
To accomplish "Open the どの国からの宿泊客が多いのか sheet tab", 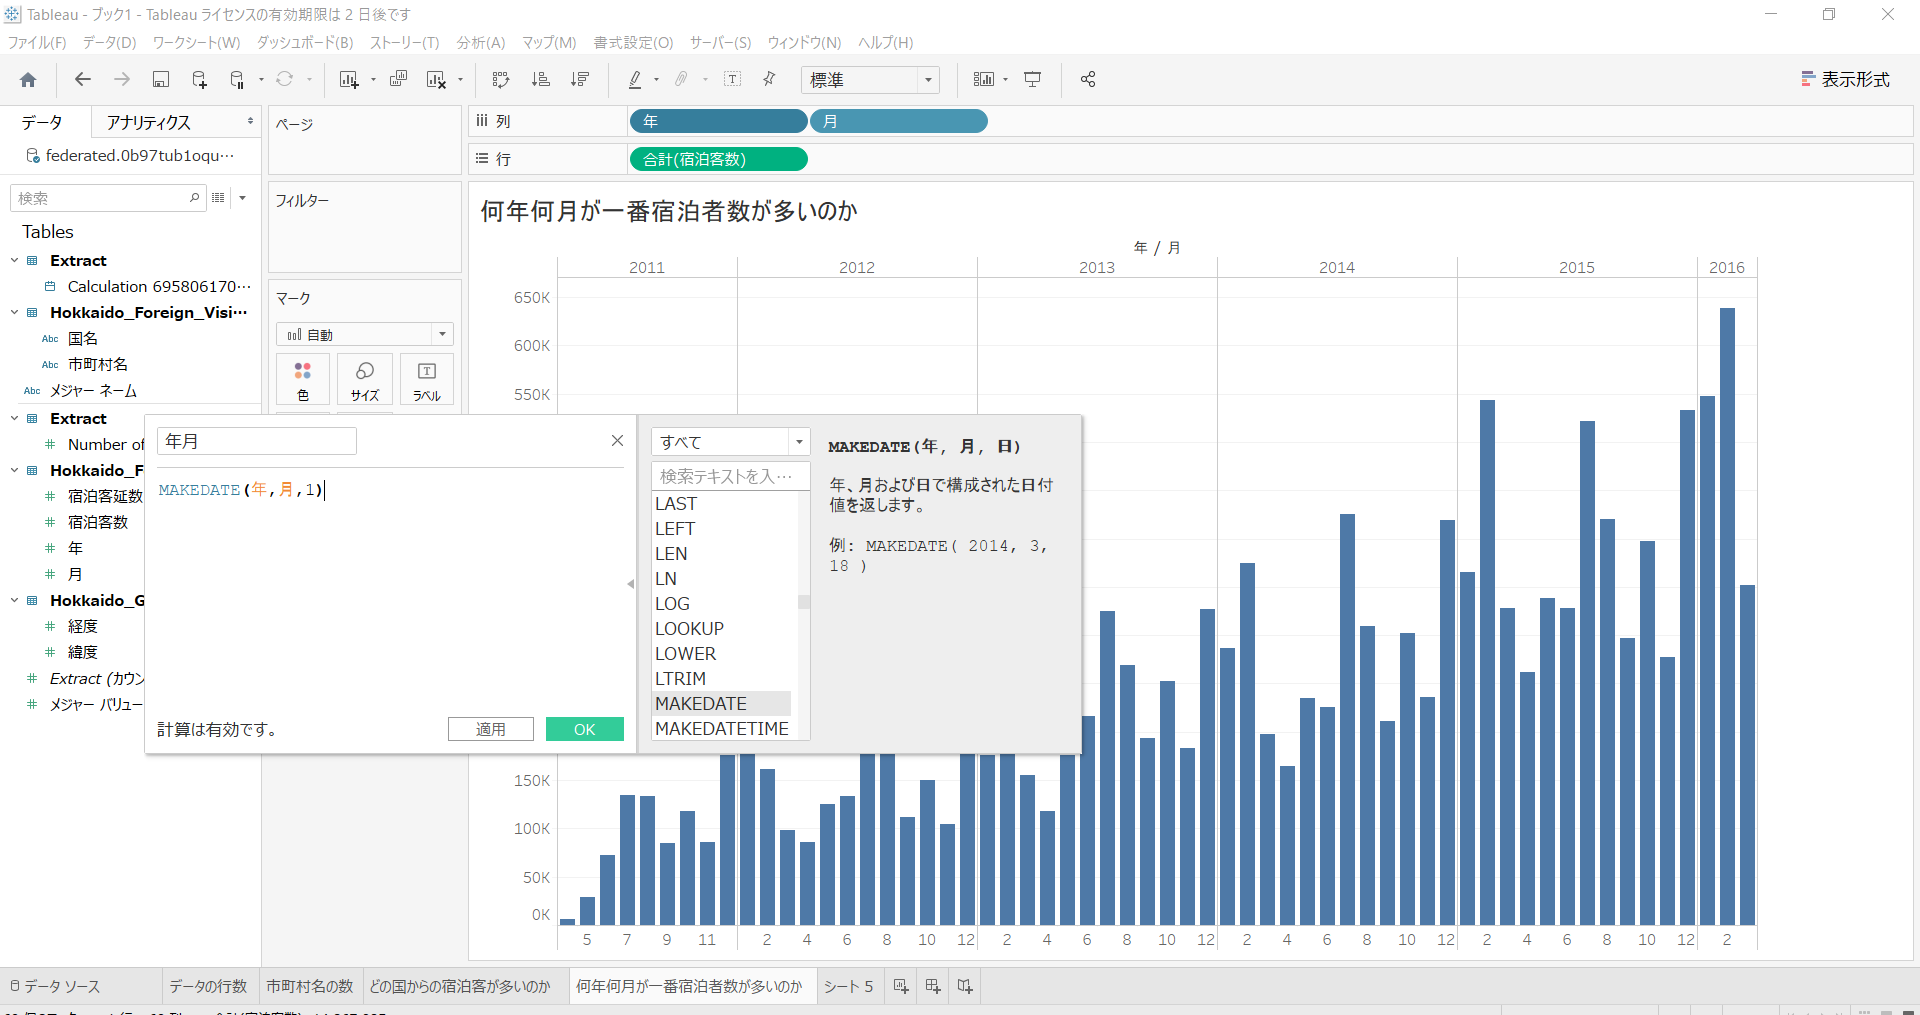I will (x=460, y=987).
